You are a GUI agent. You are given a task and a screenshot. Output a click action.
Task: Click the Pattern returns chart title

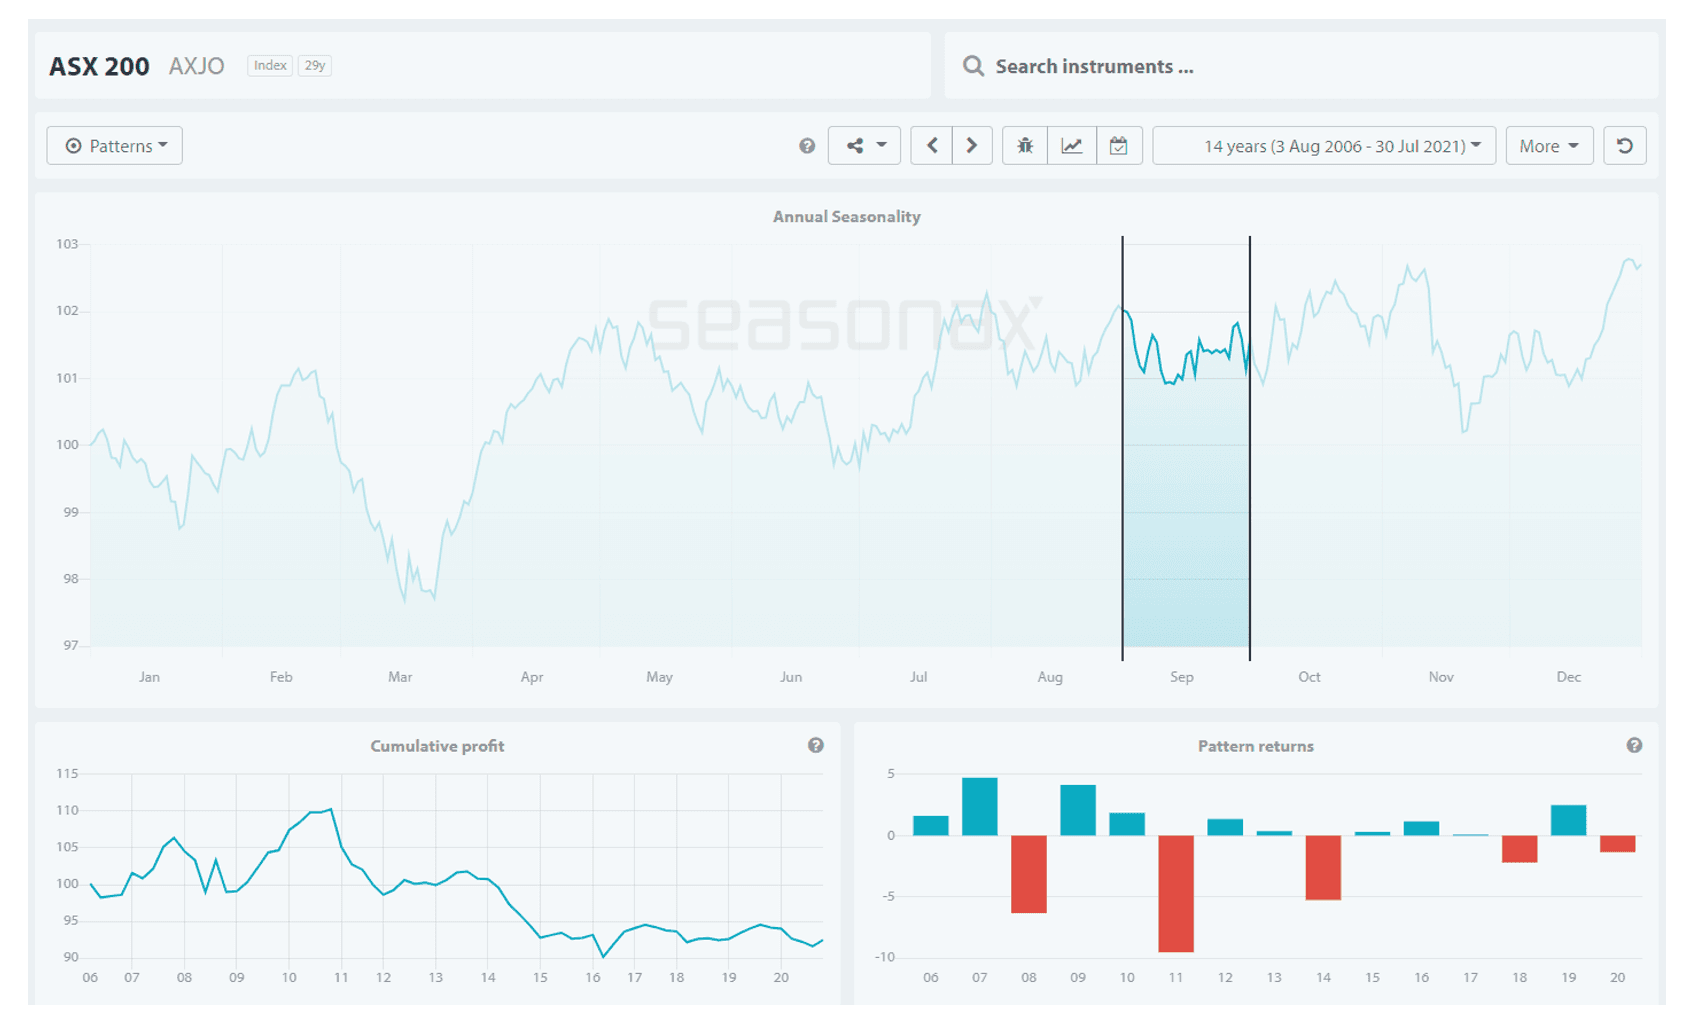tap(1256, 746)
